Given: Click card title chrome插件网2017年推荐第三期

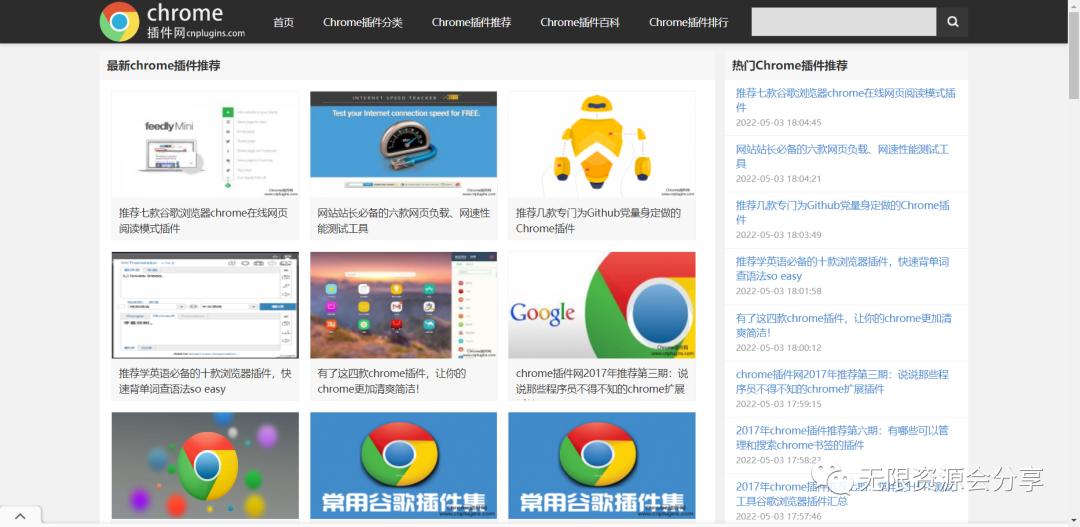Looking at the screenshot, I should coord(602,381).
